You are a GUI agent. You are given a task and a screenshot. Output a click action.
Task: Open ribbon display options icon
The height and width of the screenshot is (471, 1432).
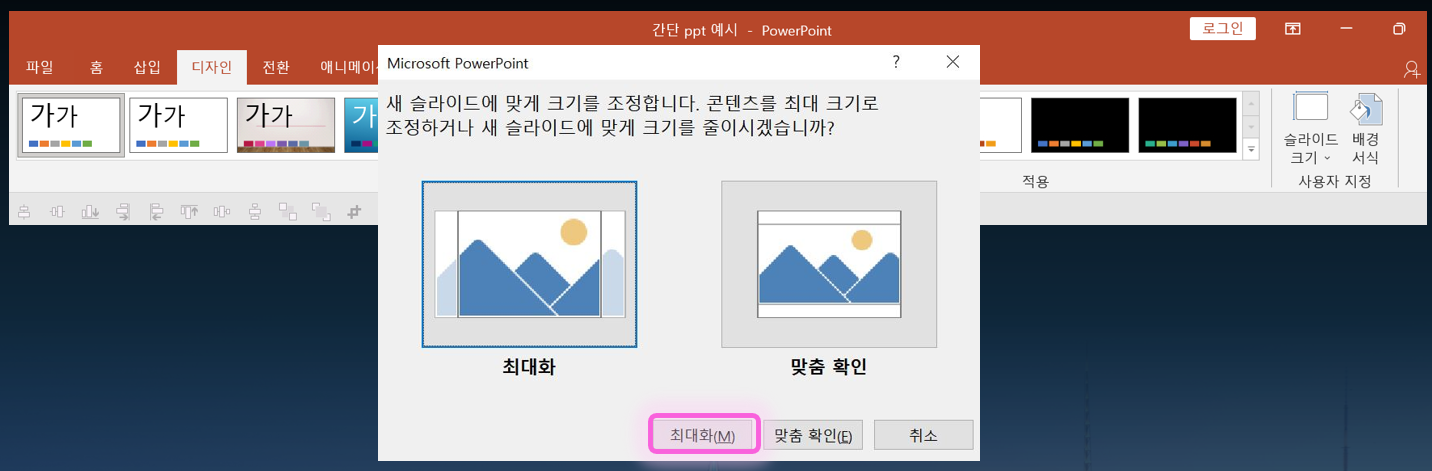[1293, 29]
